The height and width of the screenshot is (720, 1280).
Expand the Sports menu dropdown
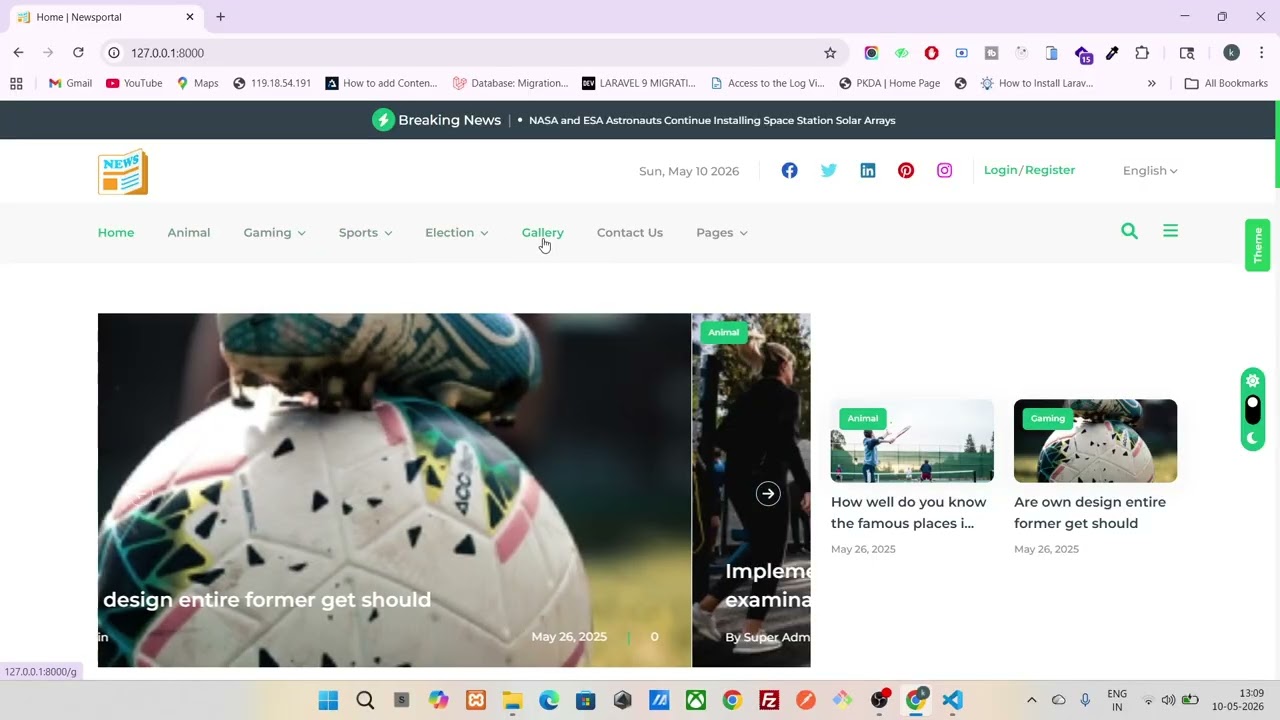[x=365, y=232]
